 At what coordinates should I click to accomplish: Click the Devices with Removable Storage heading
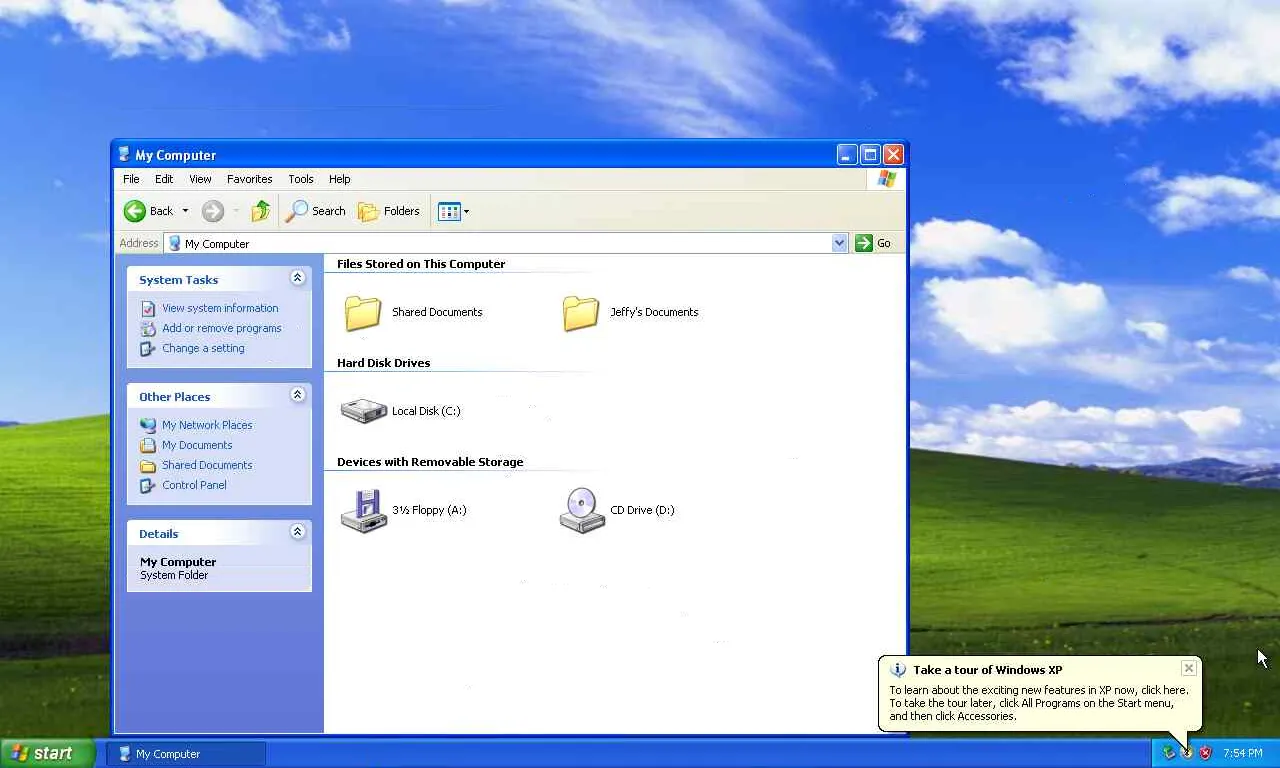(430, 462)
